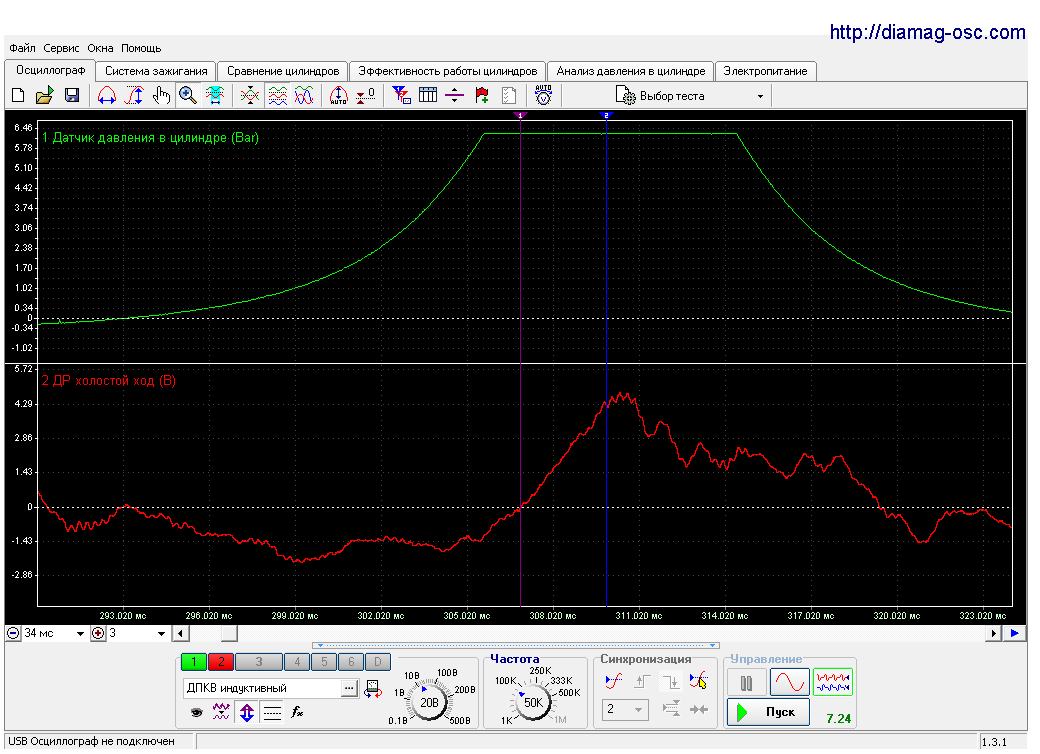
Task: Click the table grid icon
Action: 428,96
